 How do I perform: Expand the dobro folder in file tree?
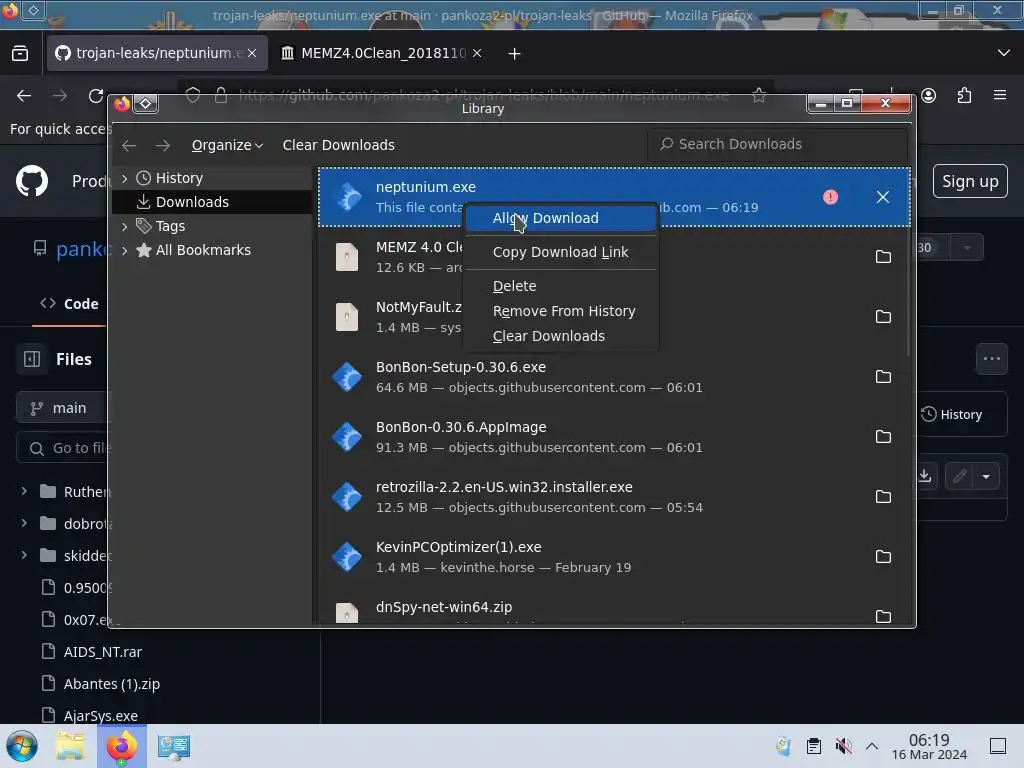pyautogui.click(x=24, y=523)
